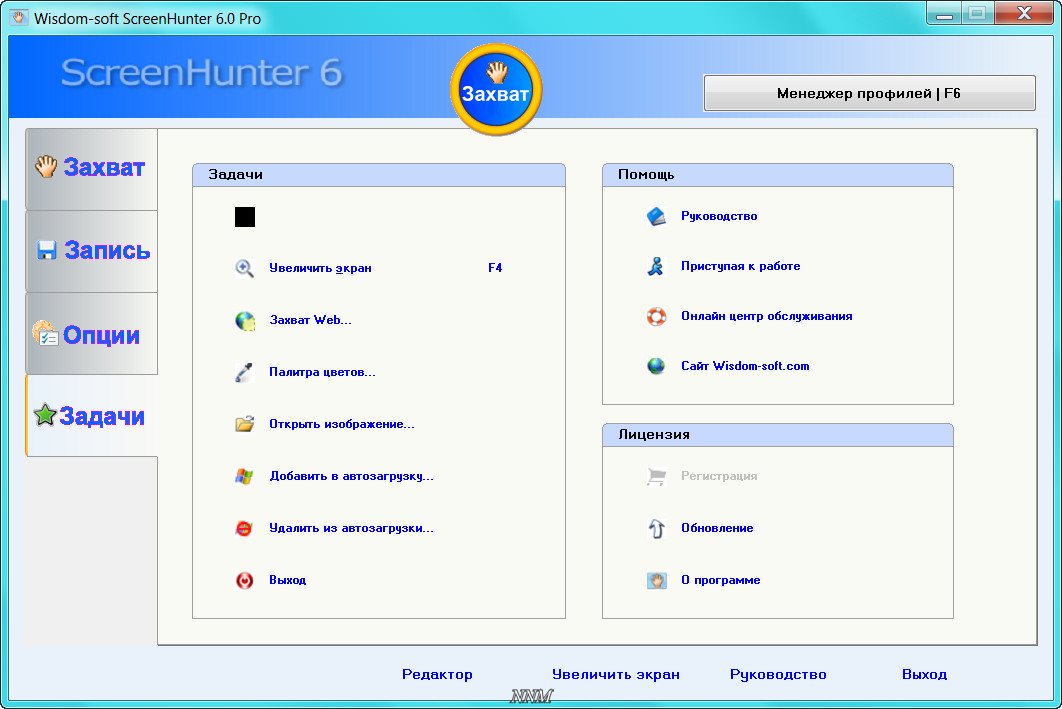This screenshot has height=709, width=1062.
Task: Click the Сайт Wisdom-soft.com link
Action: (745, 366)
